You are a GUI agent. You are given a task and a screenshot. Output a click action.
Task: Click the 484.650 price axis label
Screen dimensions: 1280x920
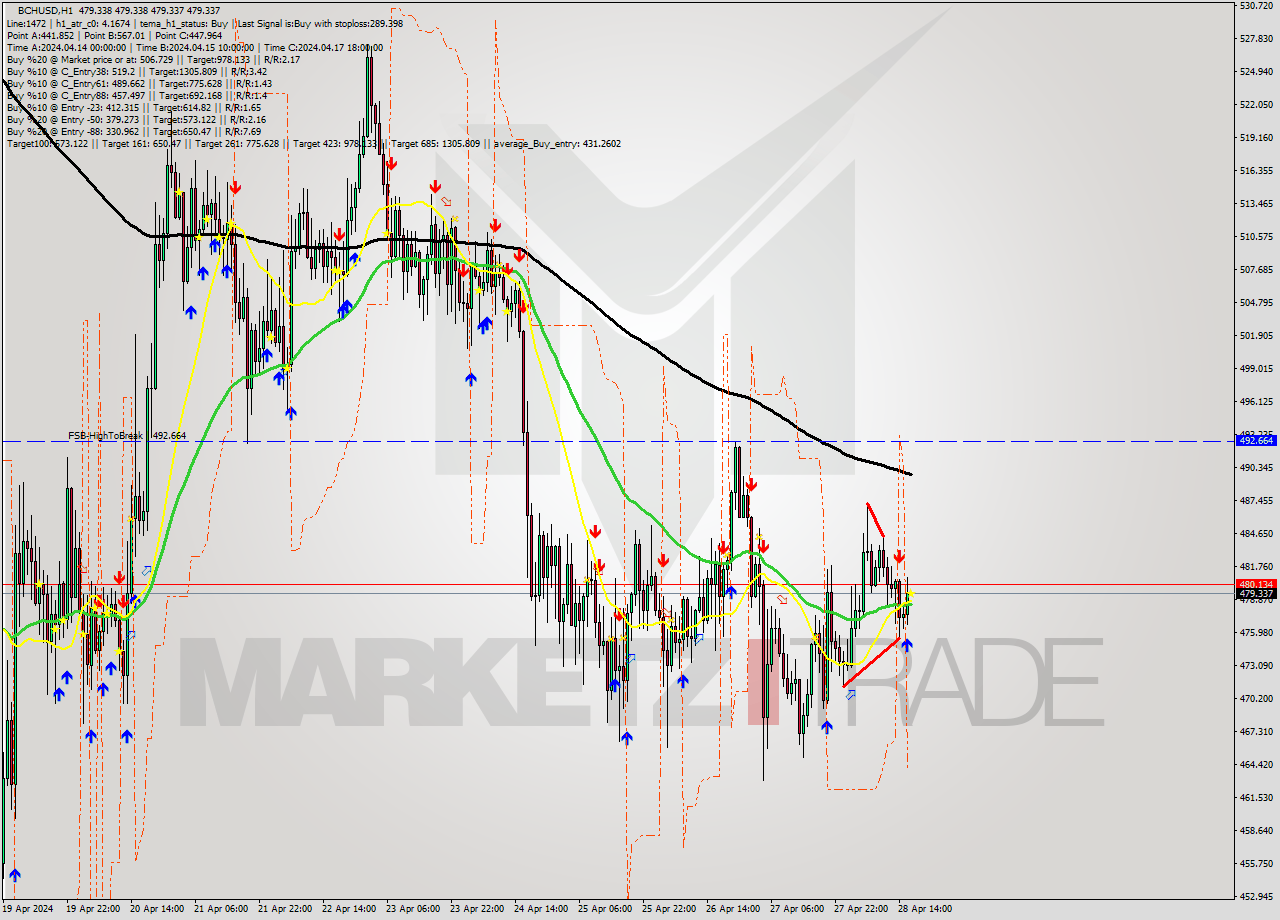[x=1256, y=534]
